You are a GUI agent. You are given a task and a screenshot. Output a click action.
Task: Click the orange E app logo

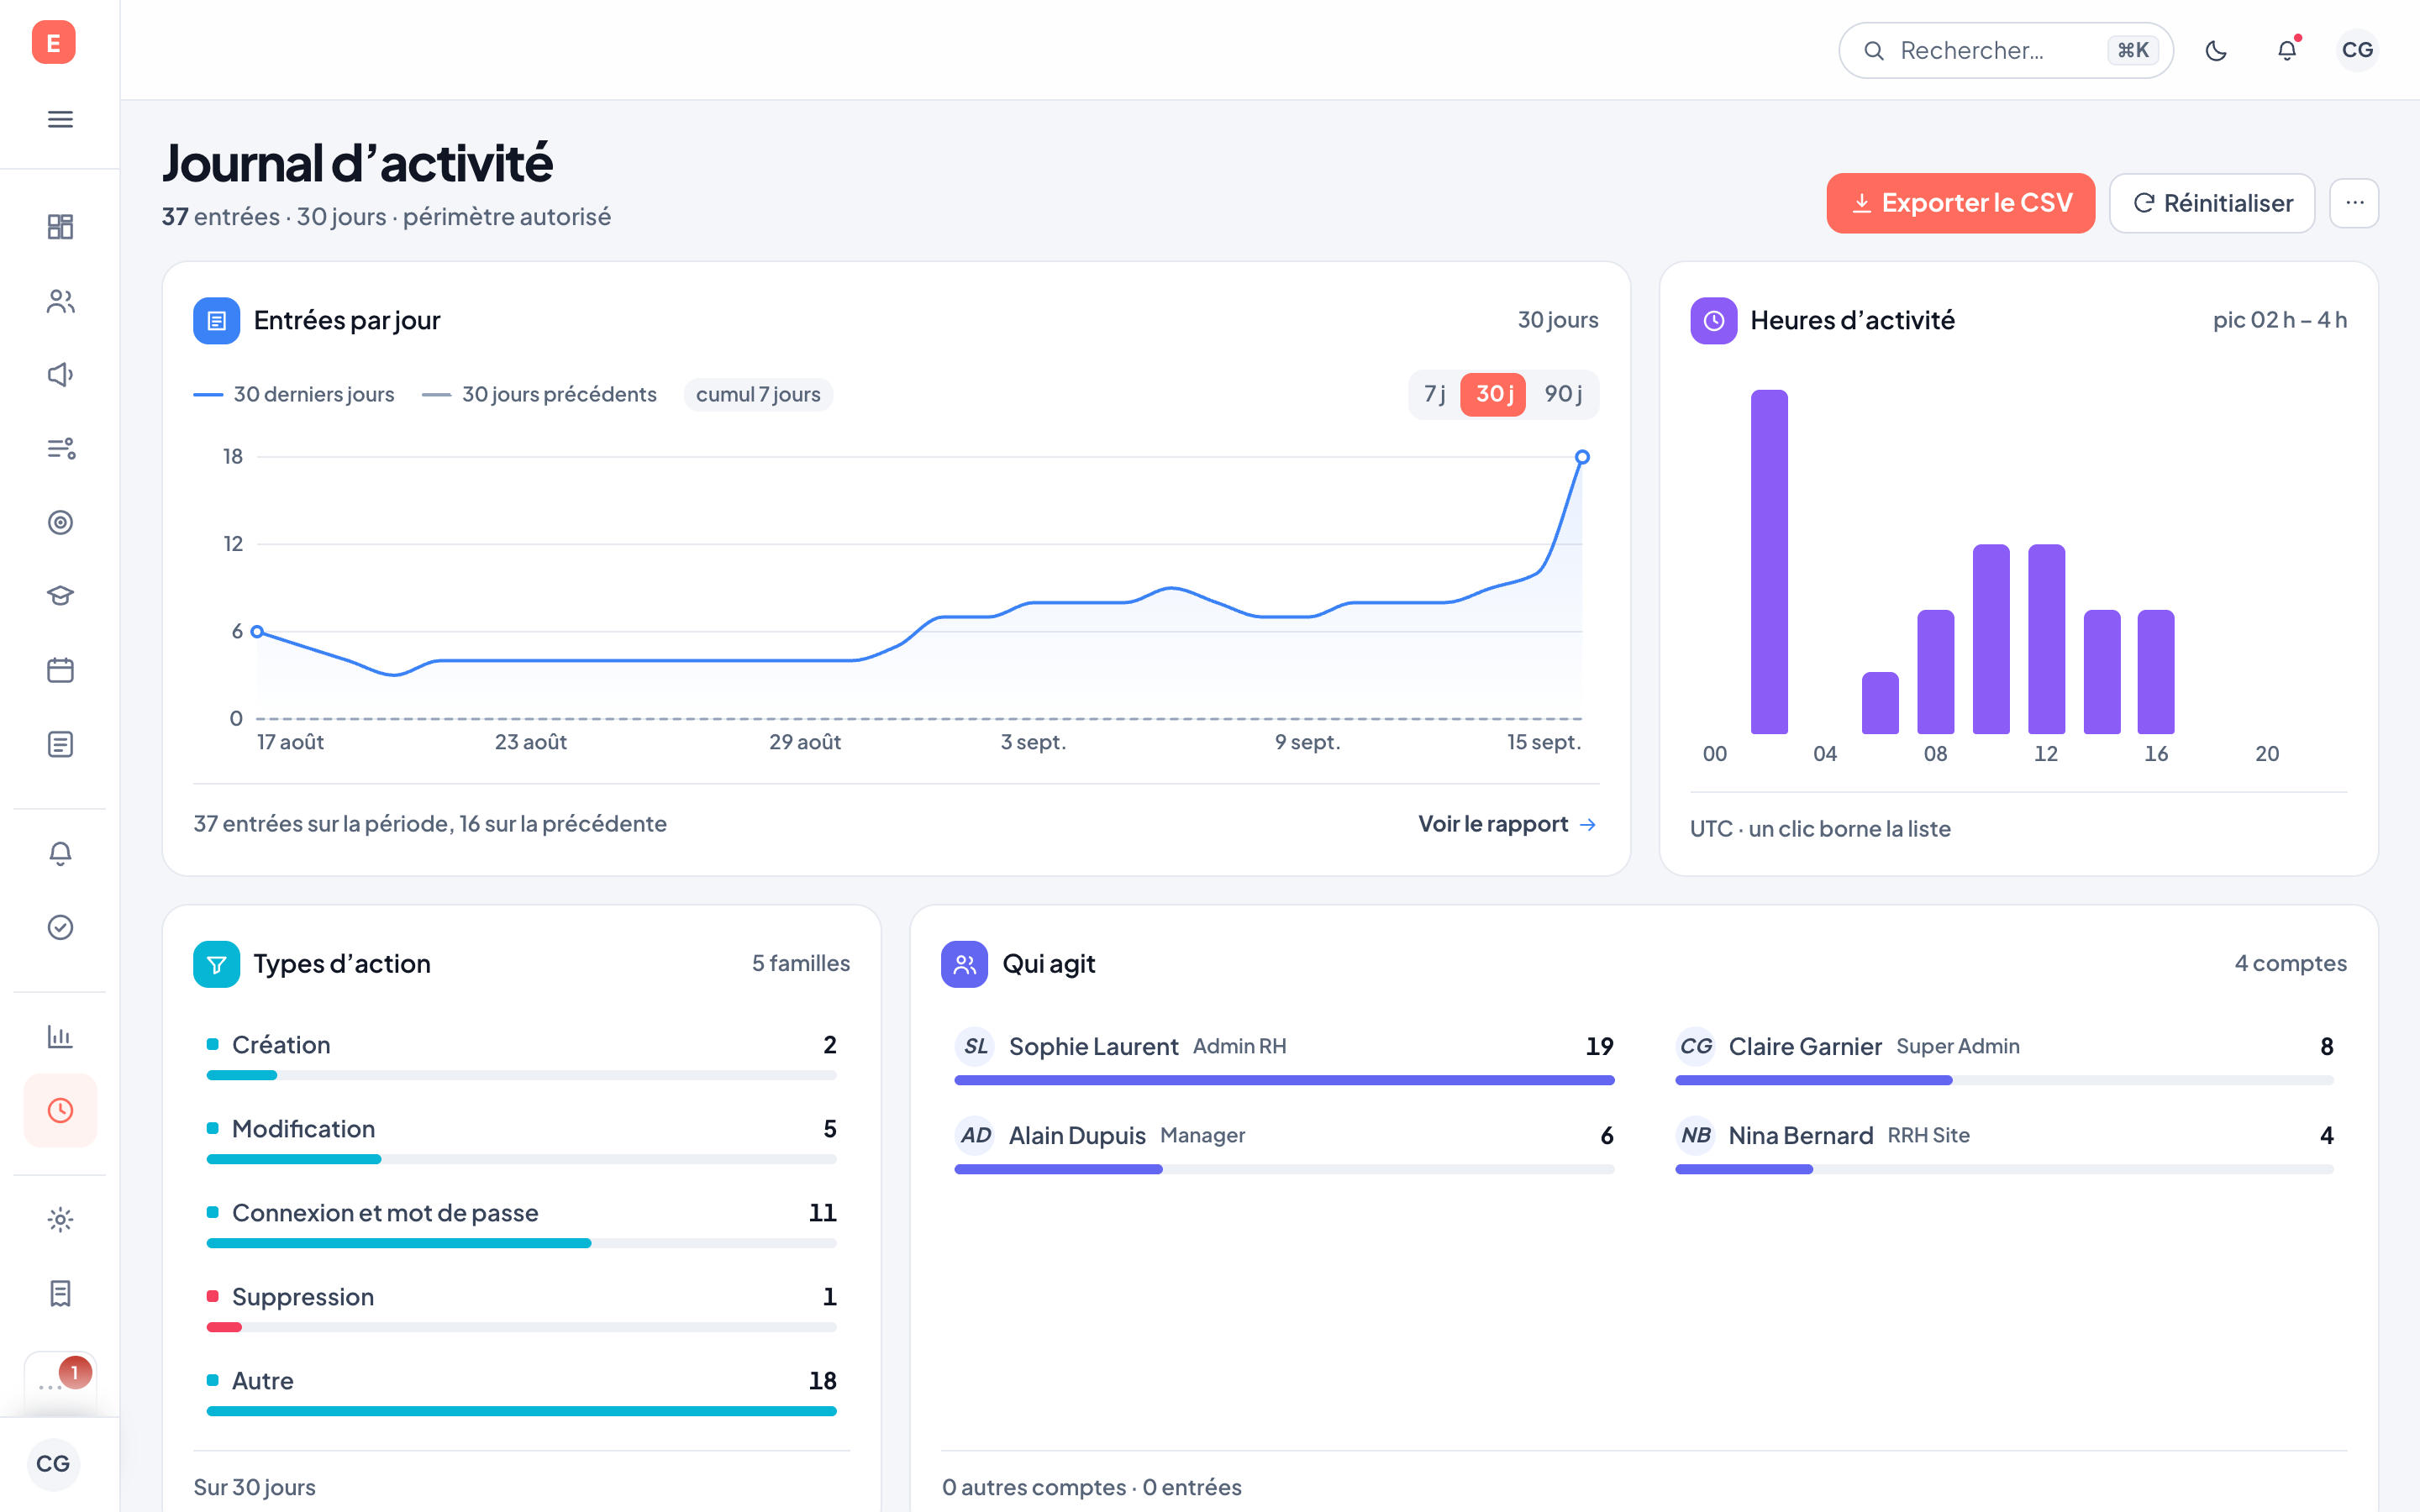pyautogui.click(x=54, y=42)
